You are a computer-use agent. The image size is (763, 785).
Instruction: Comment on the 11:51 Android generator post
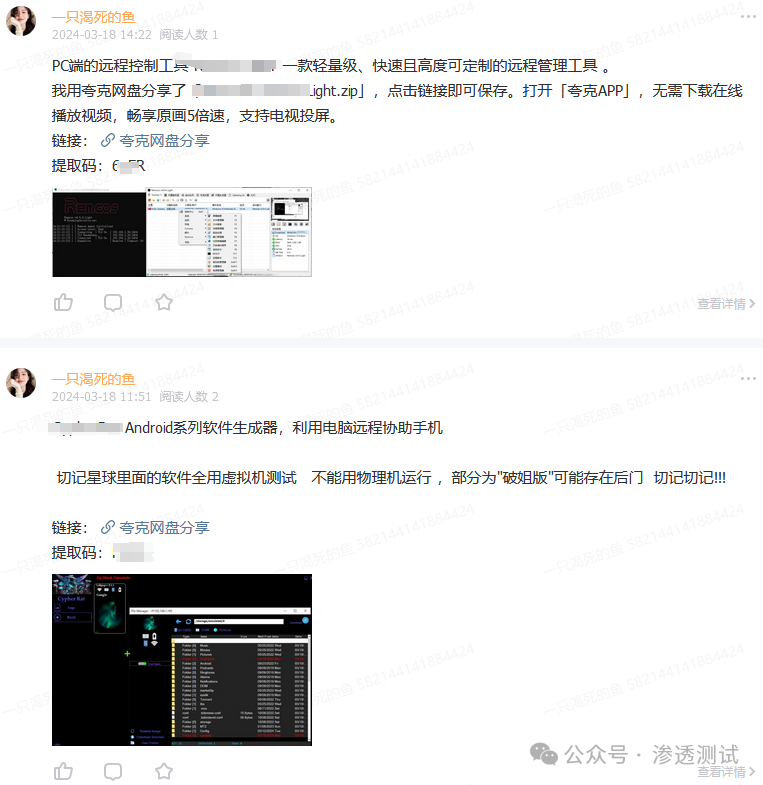[113, 772]
